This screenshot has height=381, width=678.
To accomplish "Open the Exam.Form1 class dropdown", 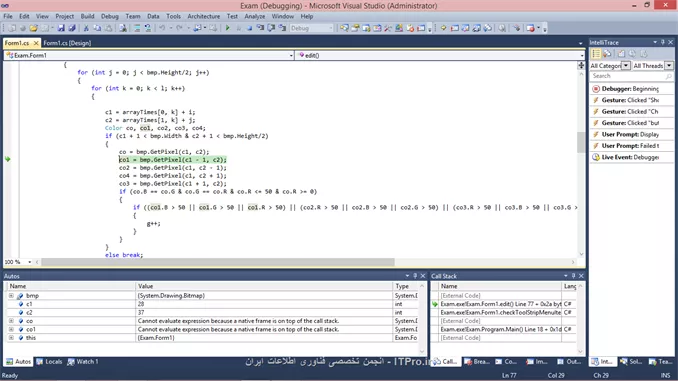I will click(291, 55).
